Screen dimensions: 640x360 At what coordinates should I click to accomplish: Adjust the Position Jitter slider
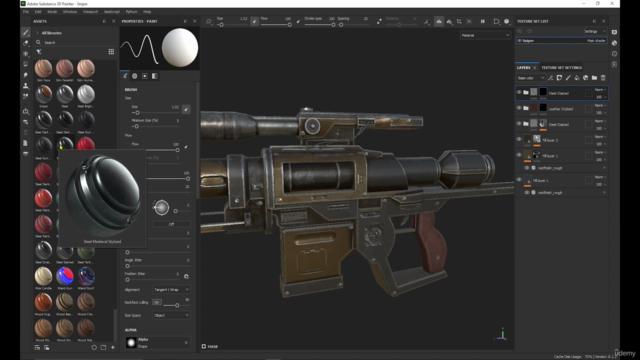click(153, 280)
